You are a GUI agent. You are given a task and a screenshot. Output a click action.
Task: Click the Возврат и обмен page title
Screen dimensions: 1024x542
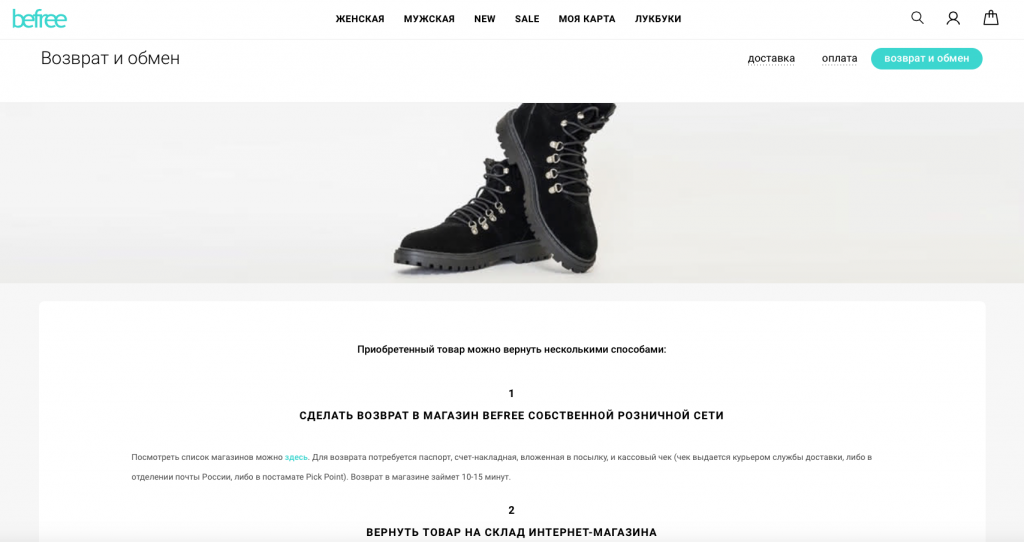click(x=110, y=58)
